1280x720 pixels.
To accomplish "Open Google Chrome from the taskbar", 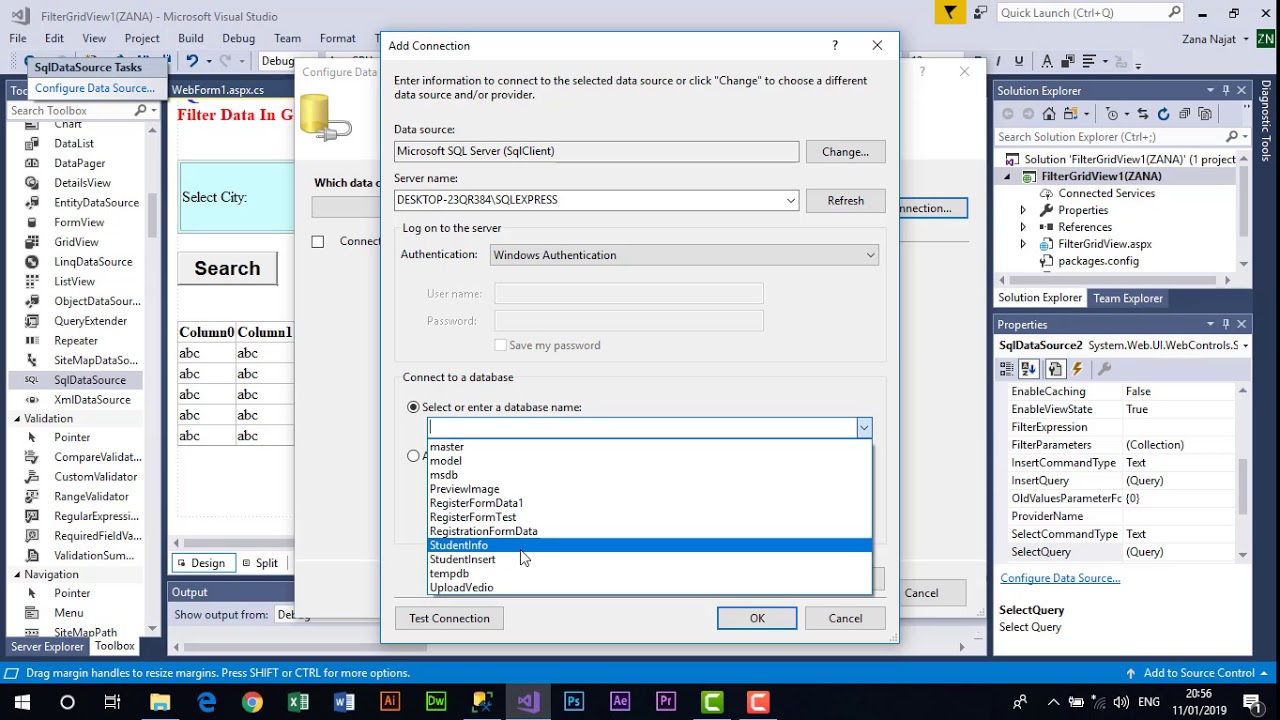I will tap(252, 702).
